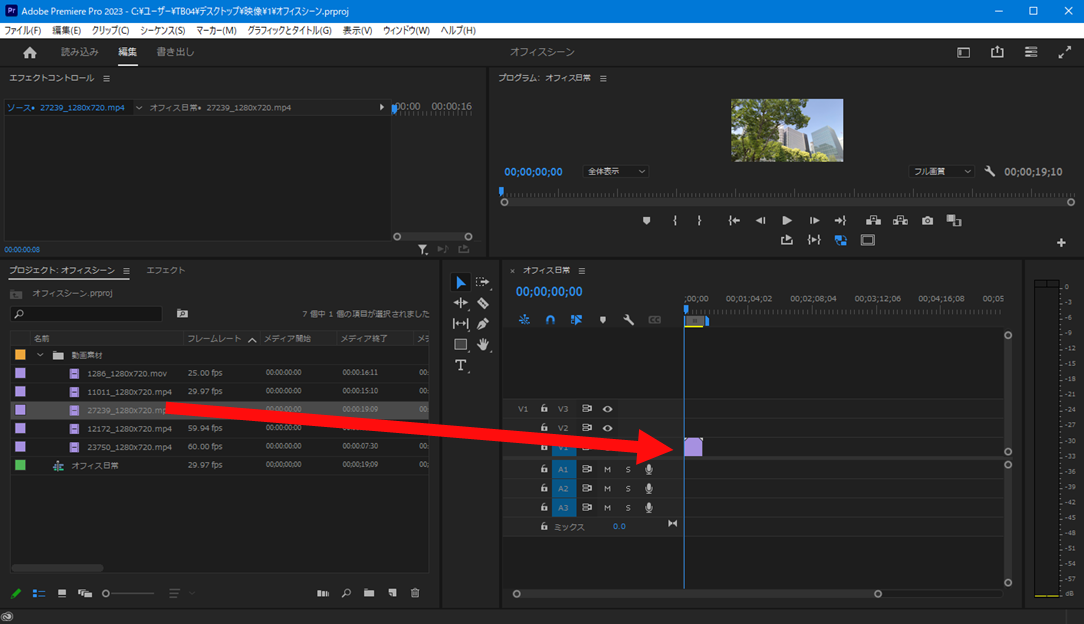1084x624 pixels.
Task: Solo audio track A2
Action: tap(628, 489)
